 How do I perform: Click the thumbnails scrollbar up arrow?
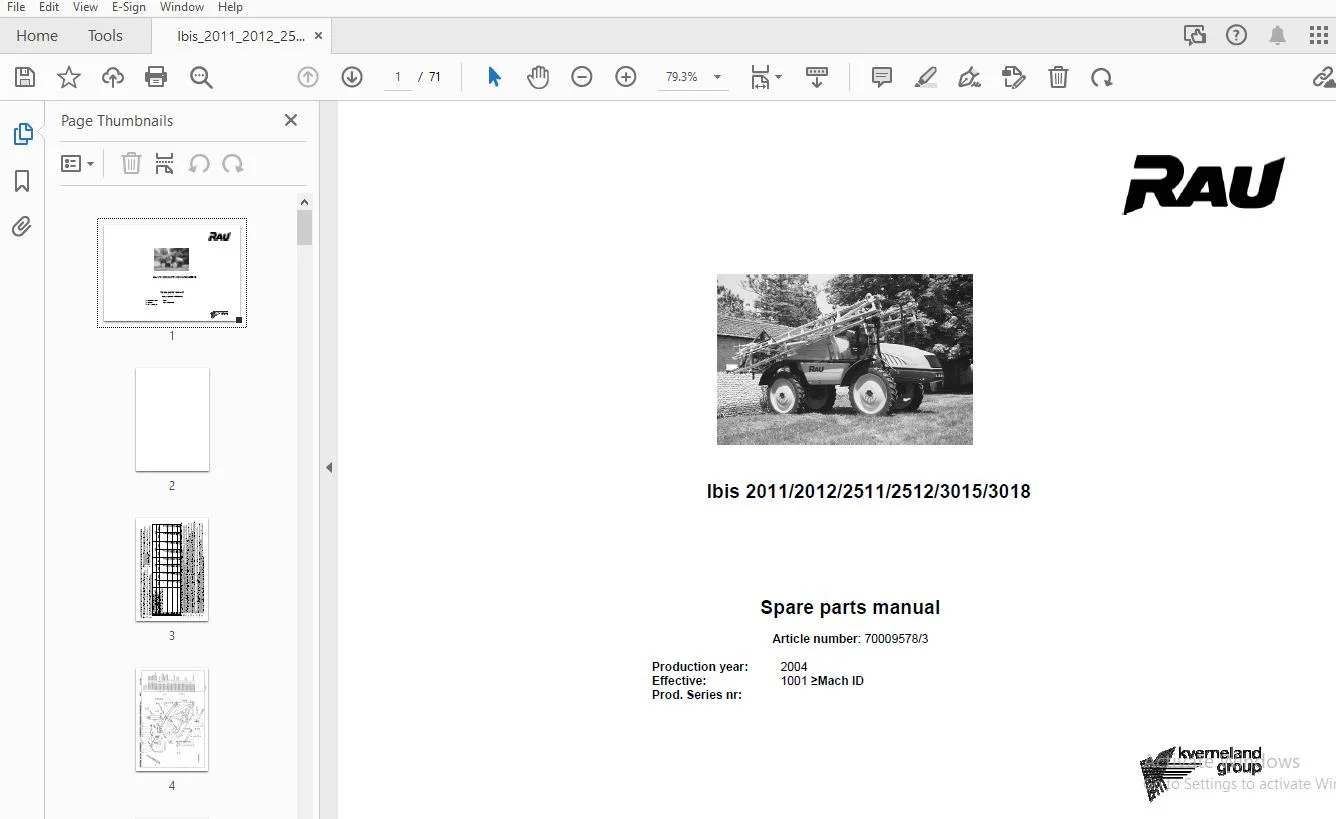click(305, 201)
